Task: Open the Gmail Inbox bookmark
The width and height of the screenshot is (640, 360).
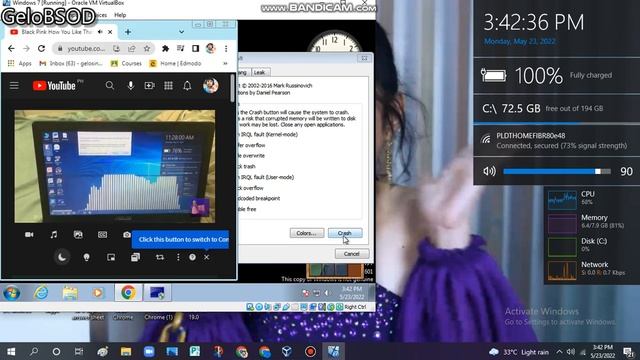Action: [71, 64]
